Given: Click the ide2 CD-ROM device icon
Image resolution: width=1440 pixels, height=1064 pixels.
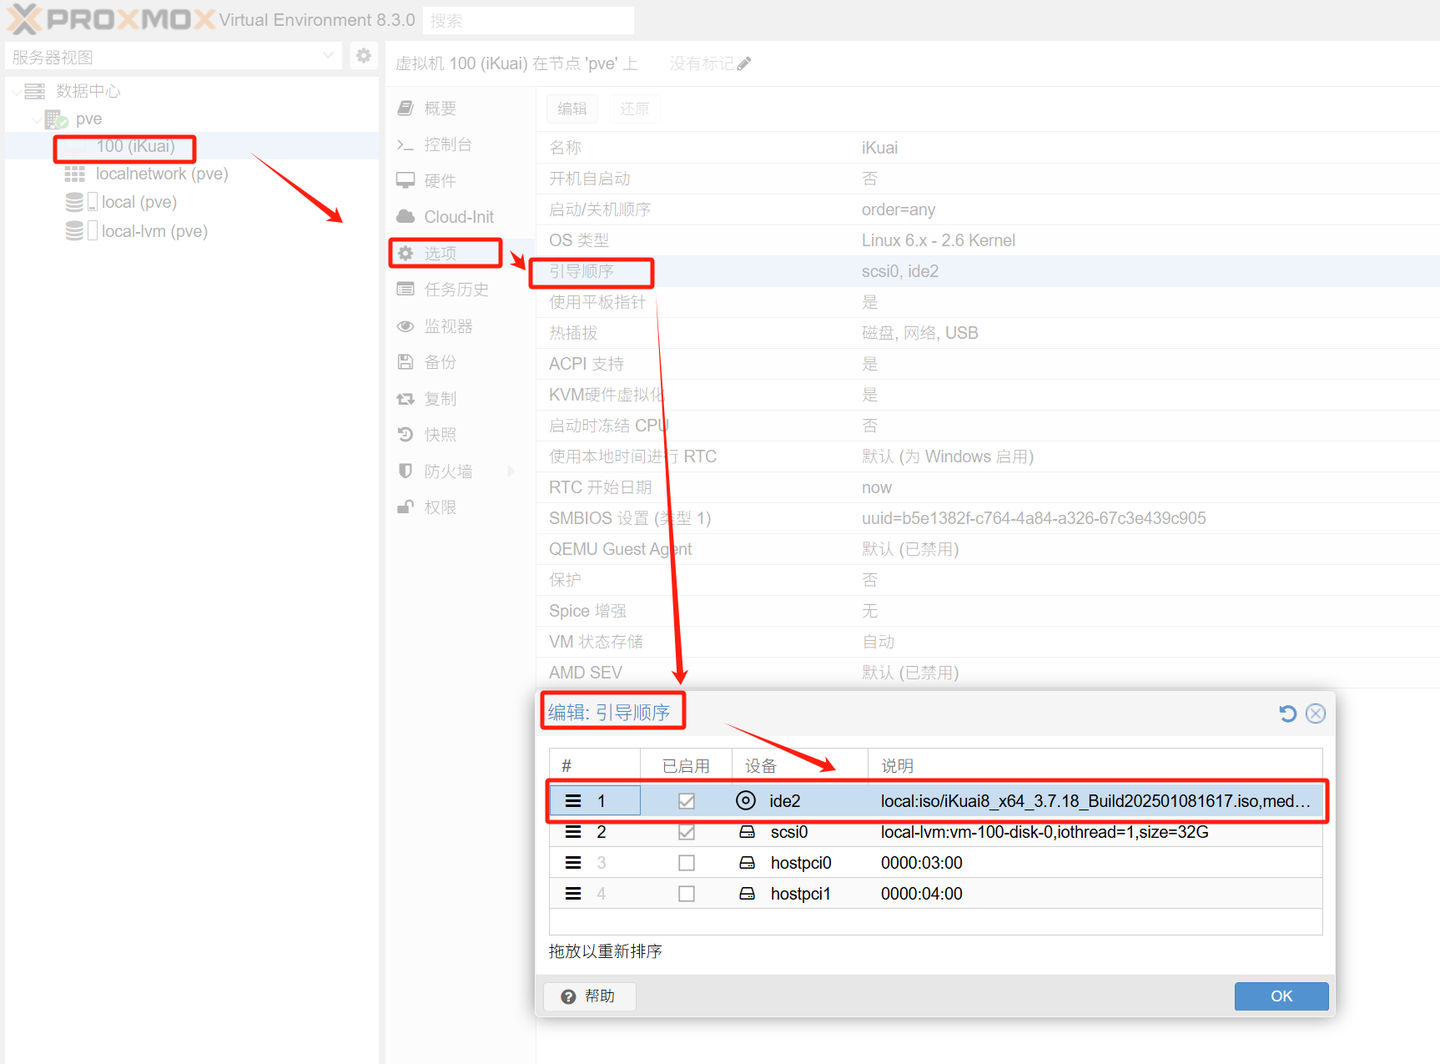Looking at the screenshot, I should tap(746, 801).
